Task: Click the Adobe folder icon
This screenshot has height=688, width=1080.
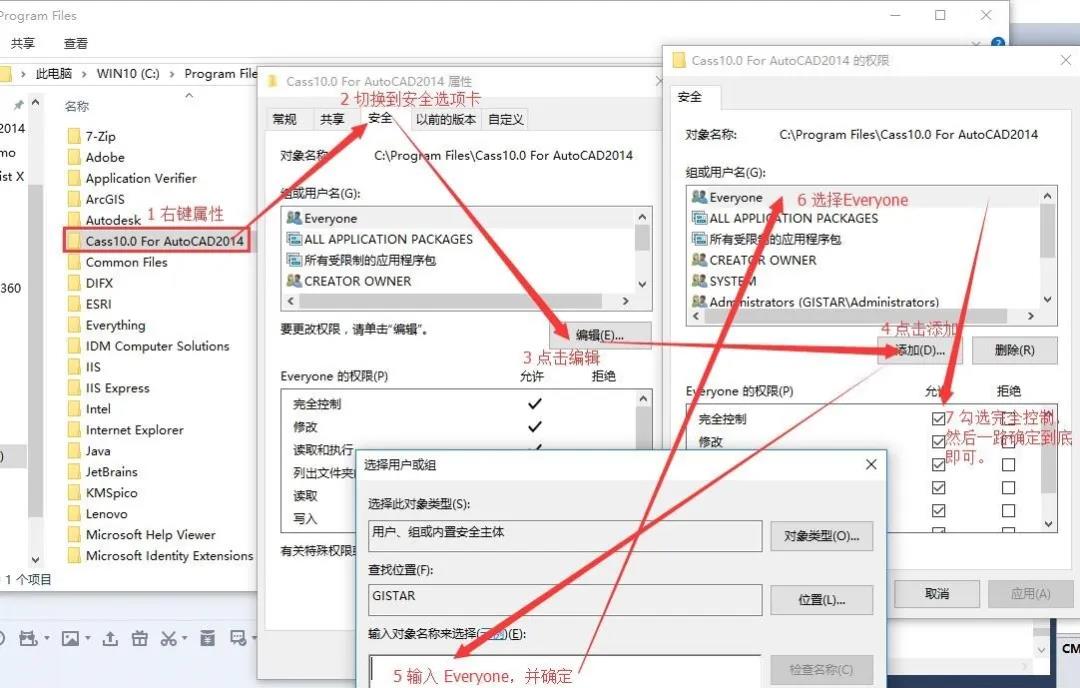Action: (74, 157)
